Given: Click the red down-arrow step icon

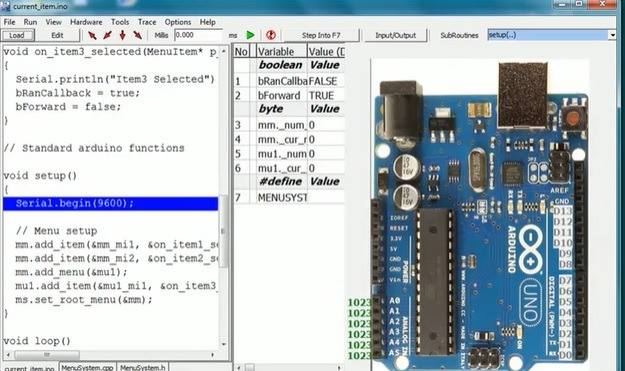Looking at the screenshot, I should click(122, 35).
